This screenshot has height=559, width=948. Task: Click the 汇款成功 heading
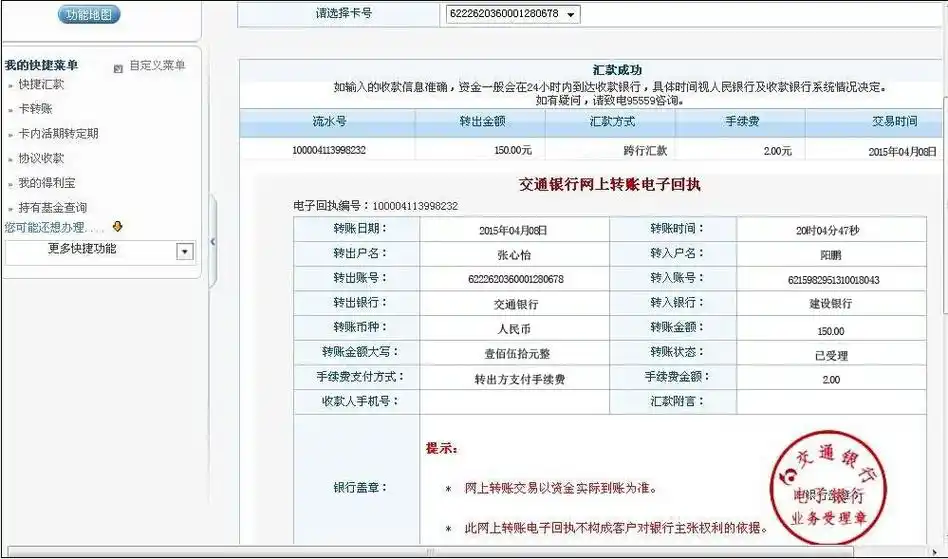(x=617, y=70)
